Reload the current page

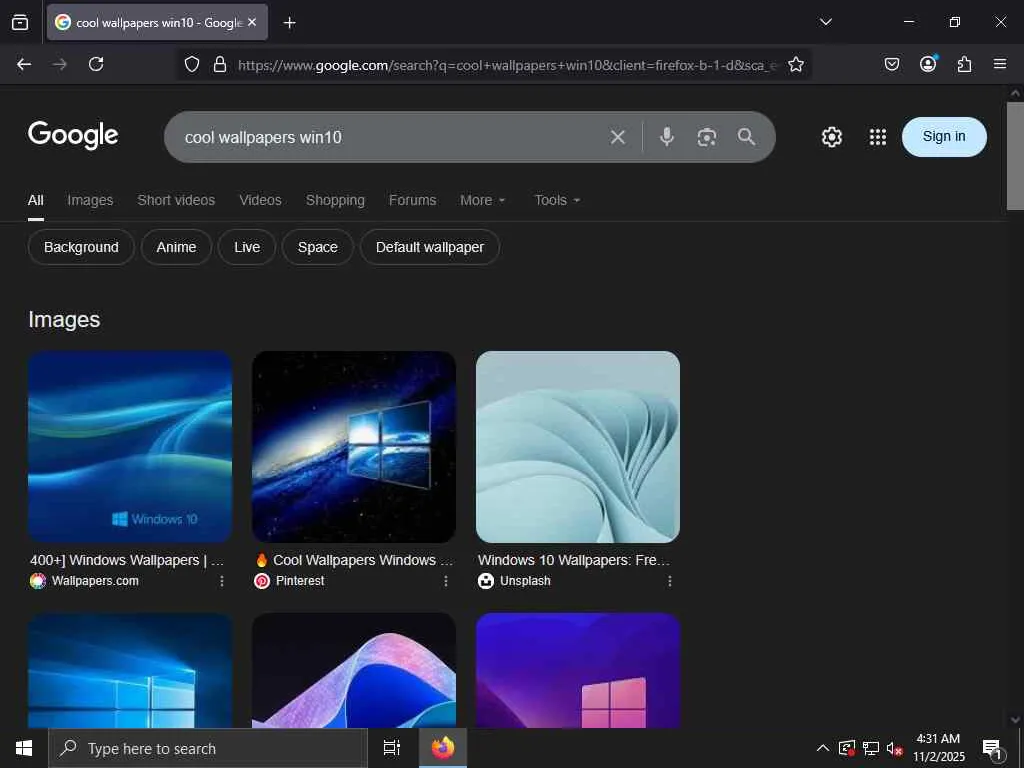[96, 64]
